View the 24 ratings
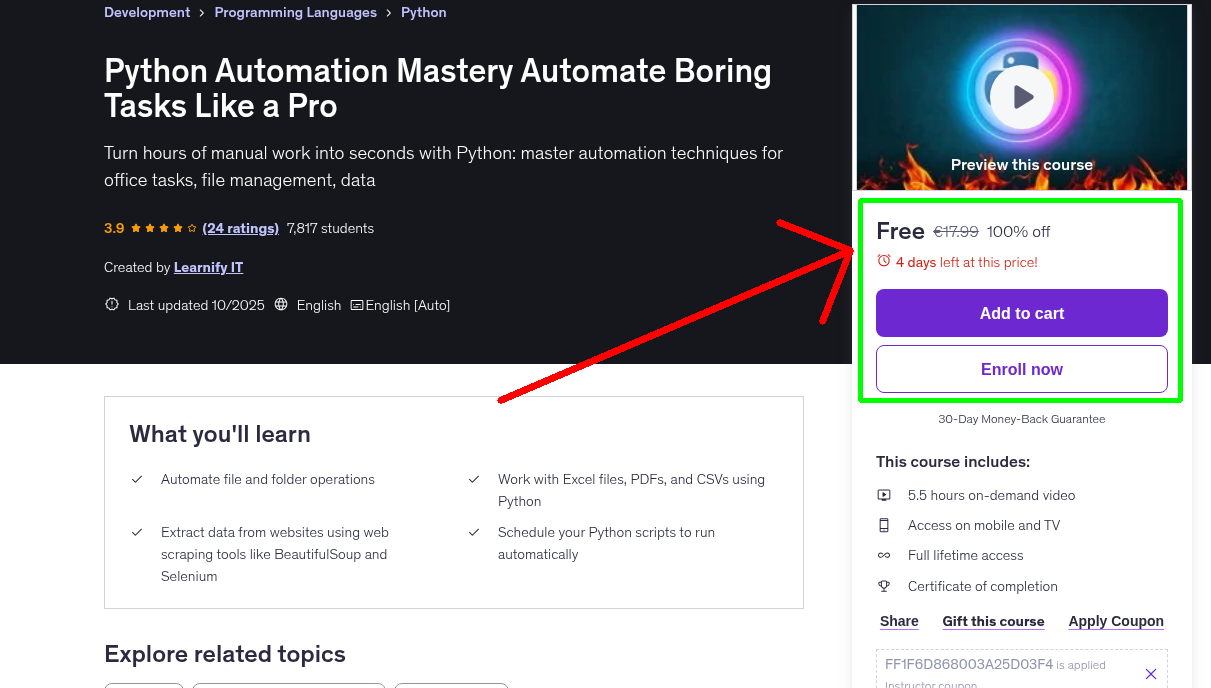 pyautogui.click(x=240, y=228)
